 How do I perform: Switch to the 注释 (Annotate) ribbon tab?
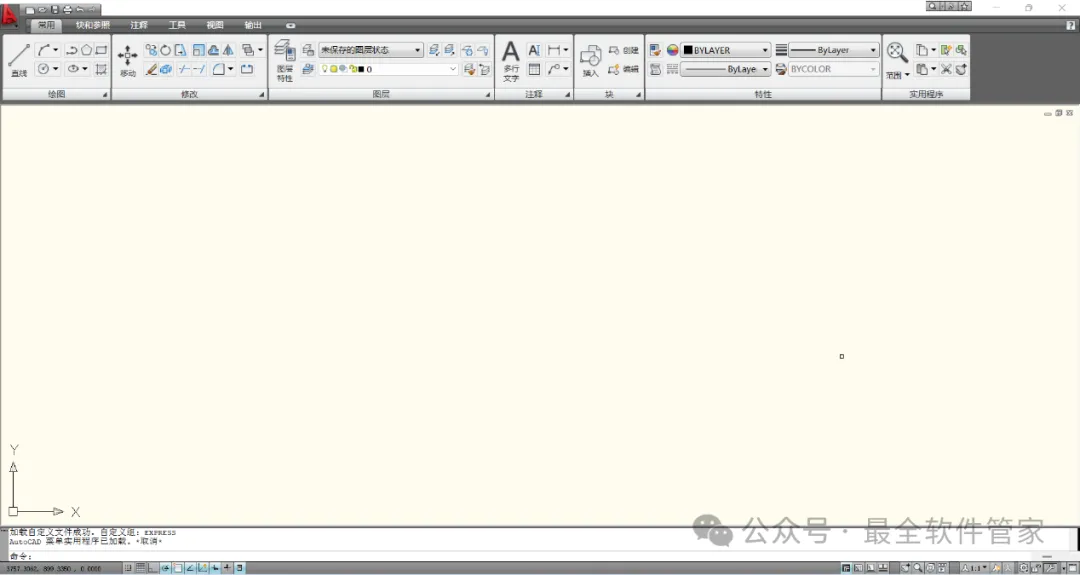pyautogui.click(x=139, y=25)
